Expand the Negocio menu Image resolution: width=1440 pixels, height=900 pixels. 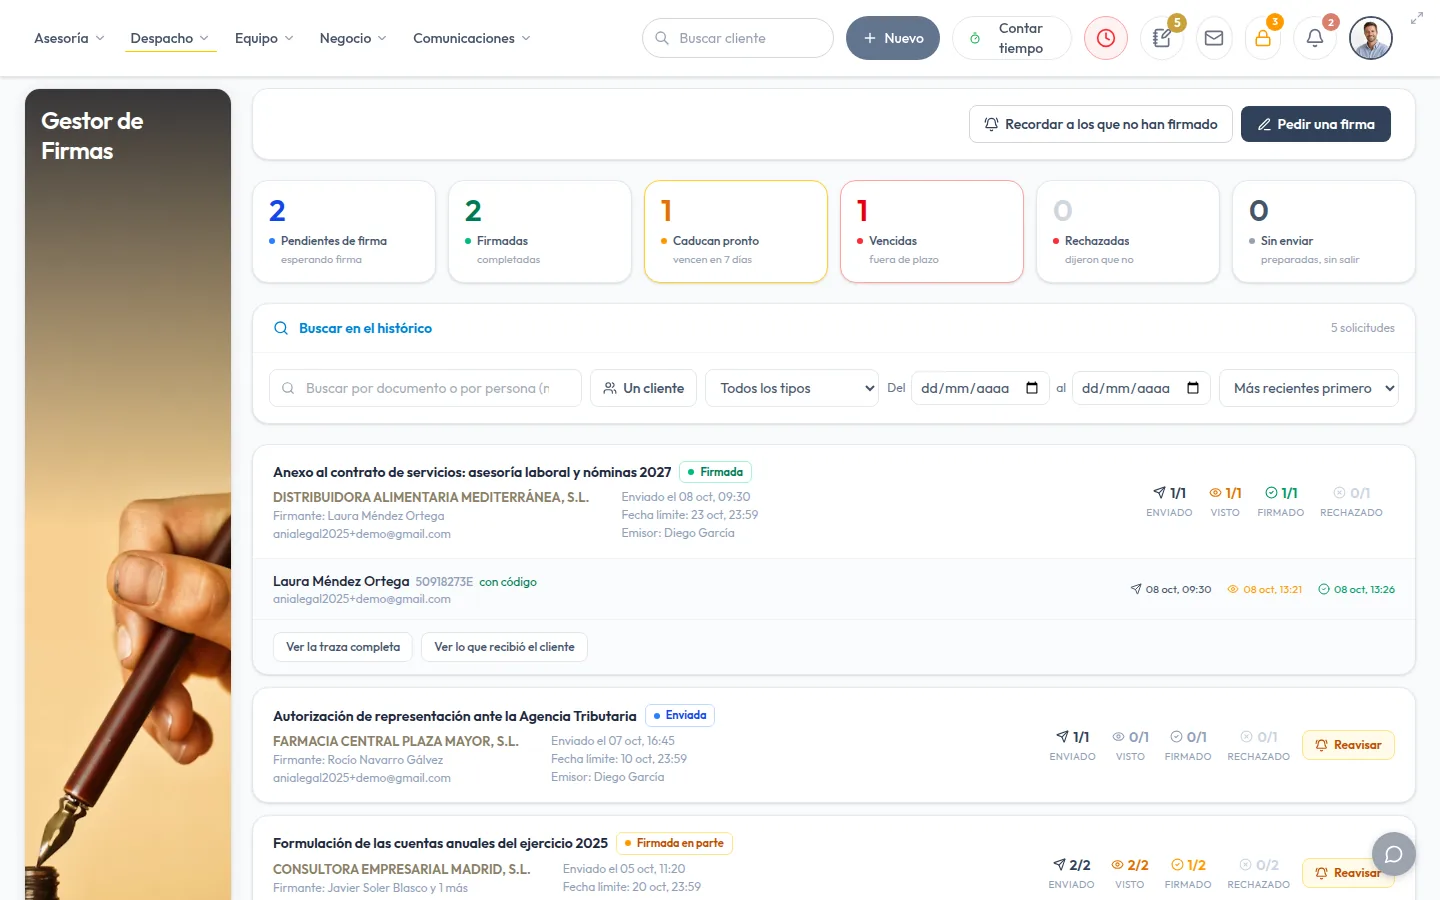[353, 38]
